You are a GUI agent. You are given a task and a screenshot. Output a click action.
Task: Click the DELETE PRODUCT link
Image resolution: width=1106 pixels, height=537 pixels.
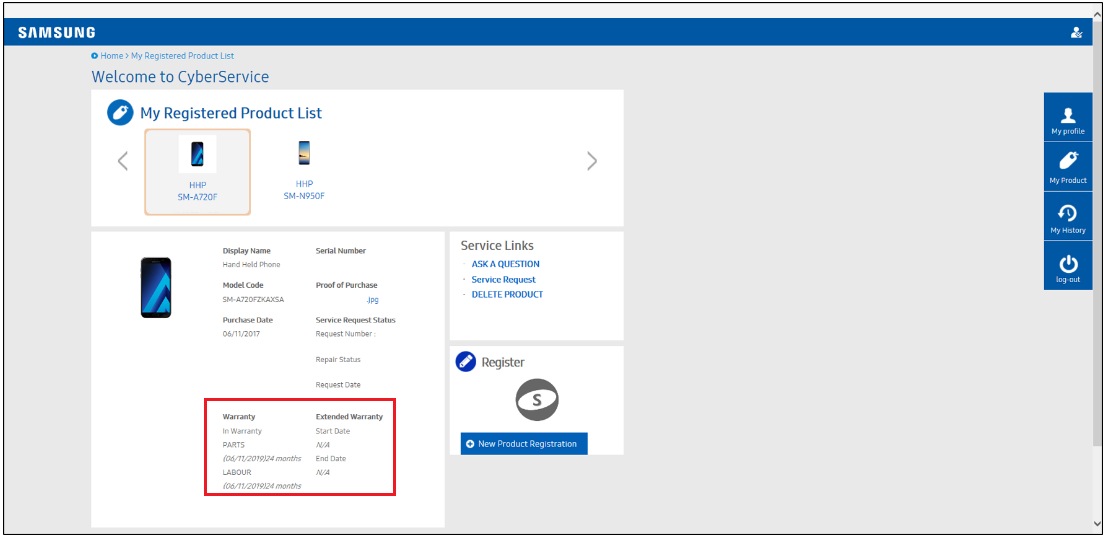tap(507, 294)
